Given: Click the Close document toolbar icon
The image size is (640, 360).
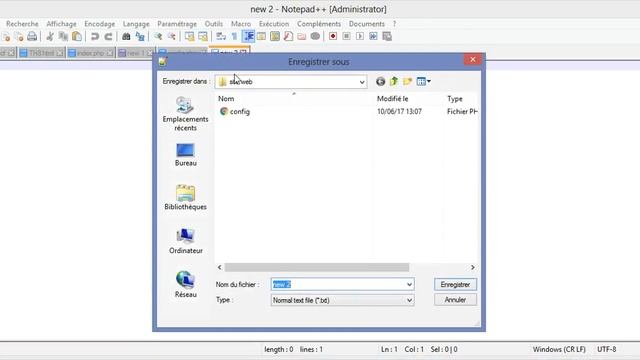Looking at the screenshot, I should (x=6, y=37).
